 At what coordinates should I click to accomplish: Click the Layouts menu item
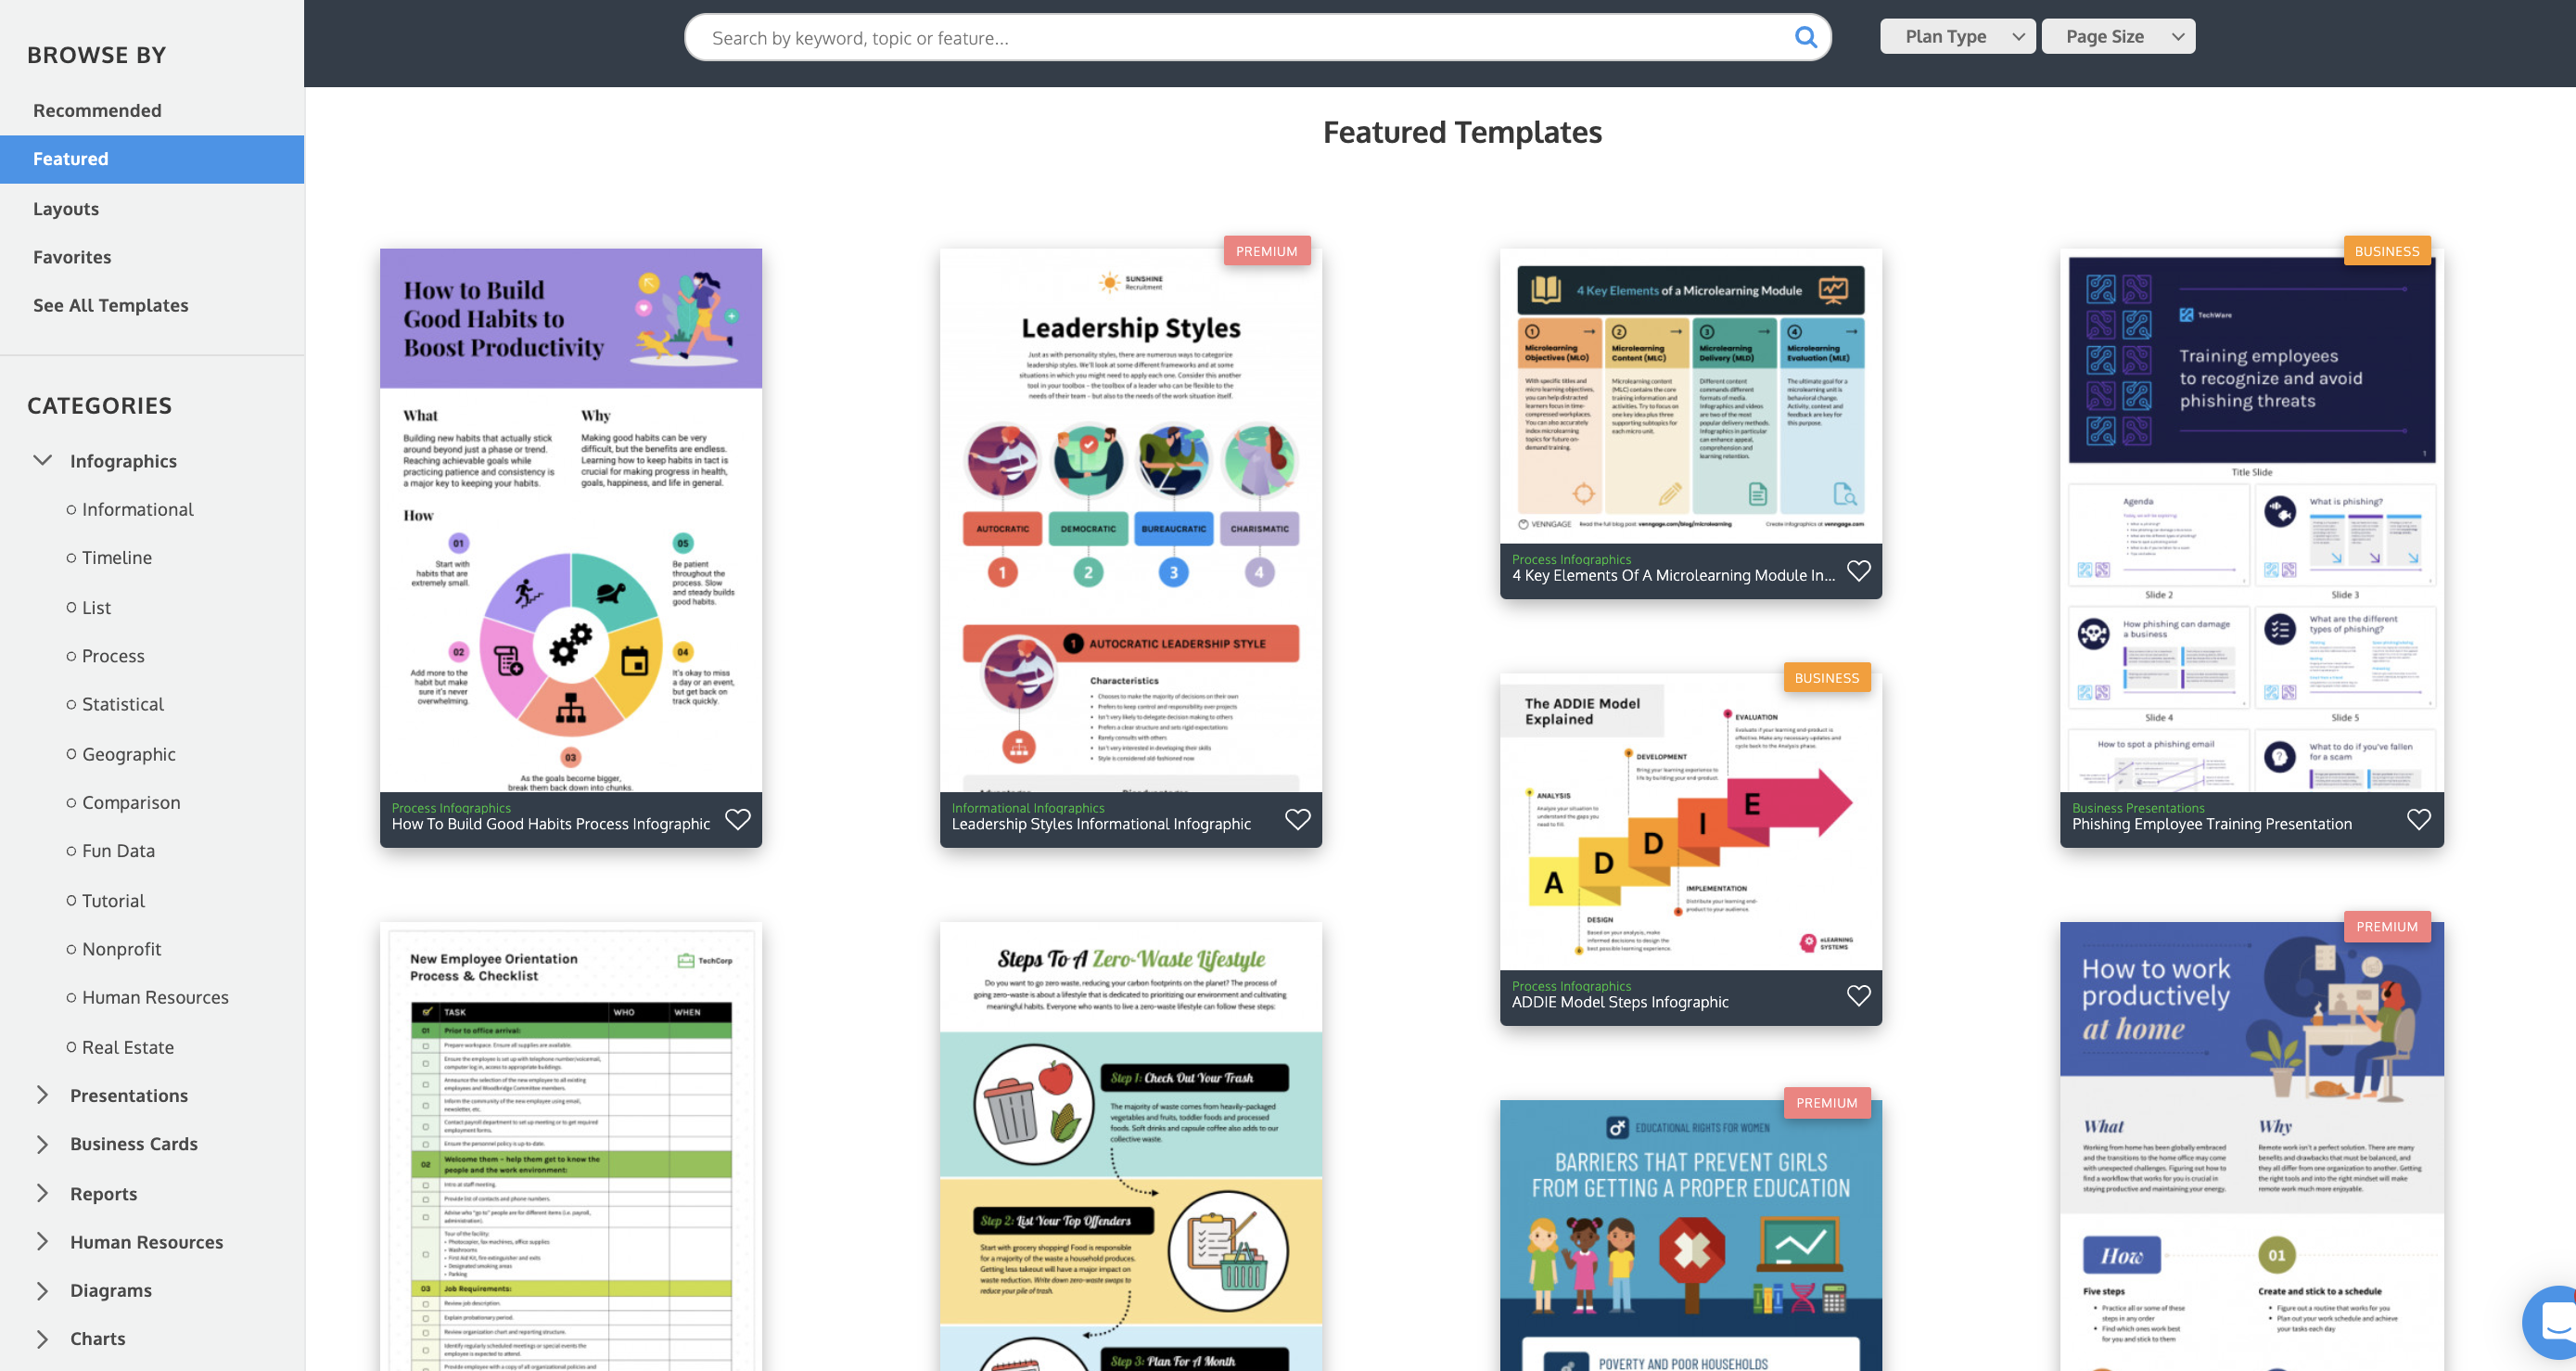click(65, 206)
